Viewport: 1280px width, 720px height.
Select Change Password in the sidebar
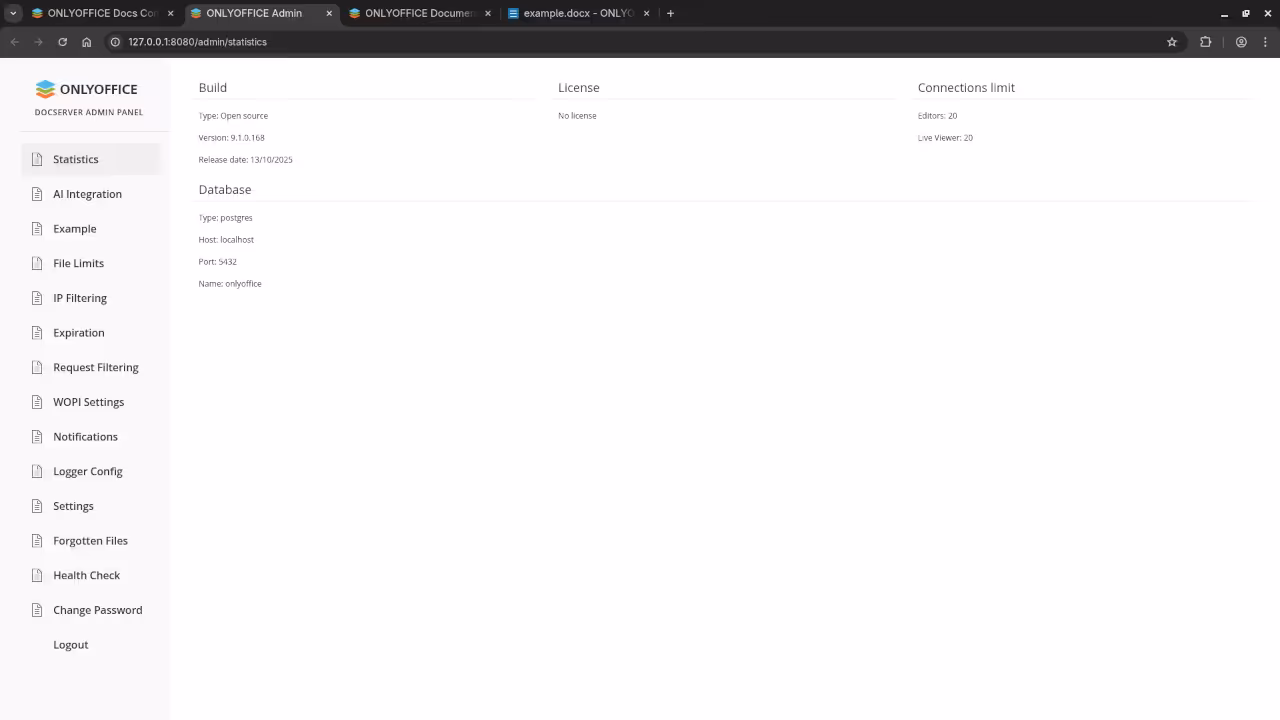click(x=97, y=610)
